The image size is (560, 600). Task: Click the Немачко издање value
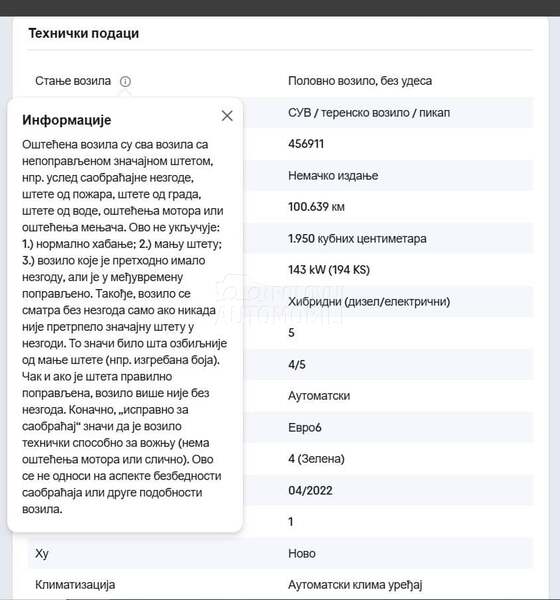(x=333, y=176)
